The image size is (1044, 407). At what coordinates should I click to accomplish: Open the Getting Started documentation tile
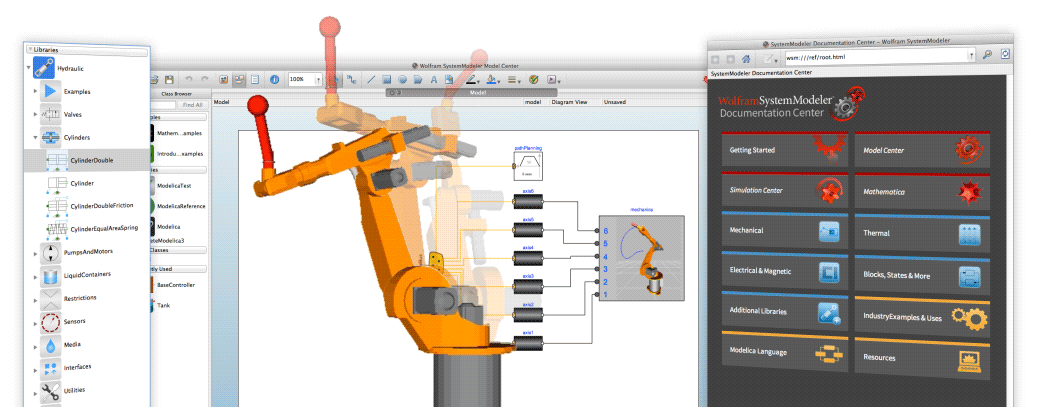coord(785,149)
